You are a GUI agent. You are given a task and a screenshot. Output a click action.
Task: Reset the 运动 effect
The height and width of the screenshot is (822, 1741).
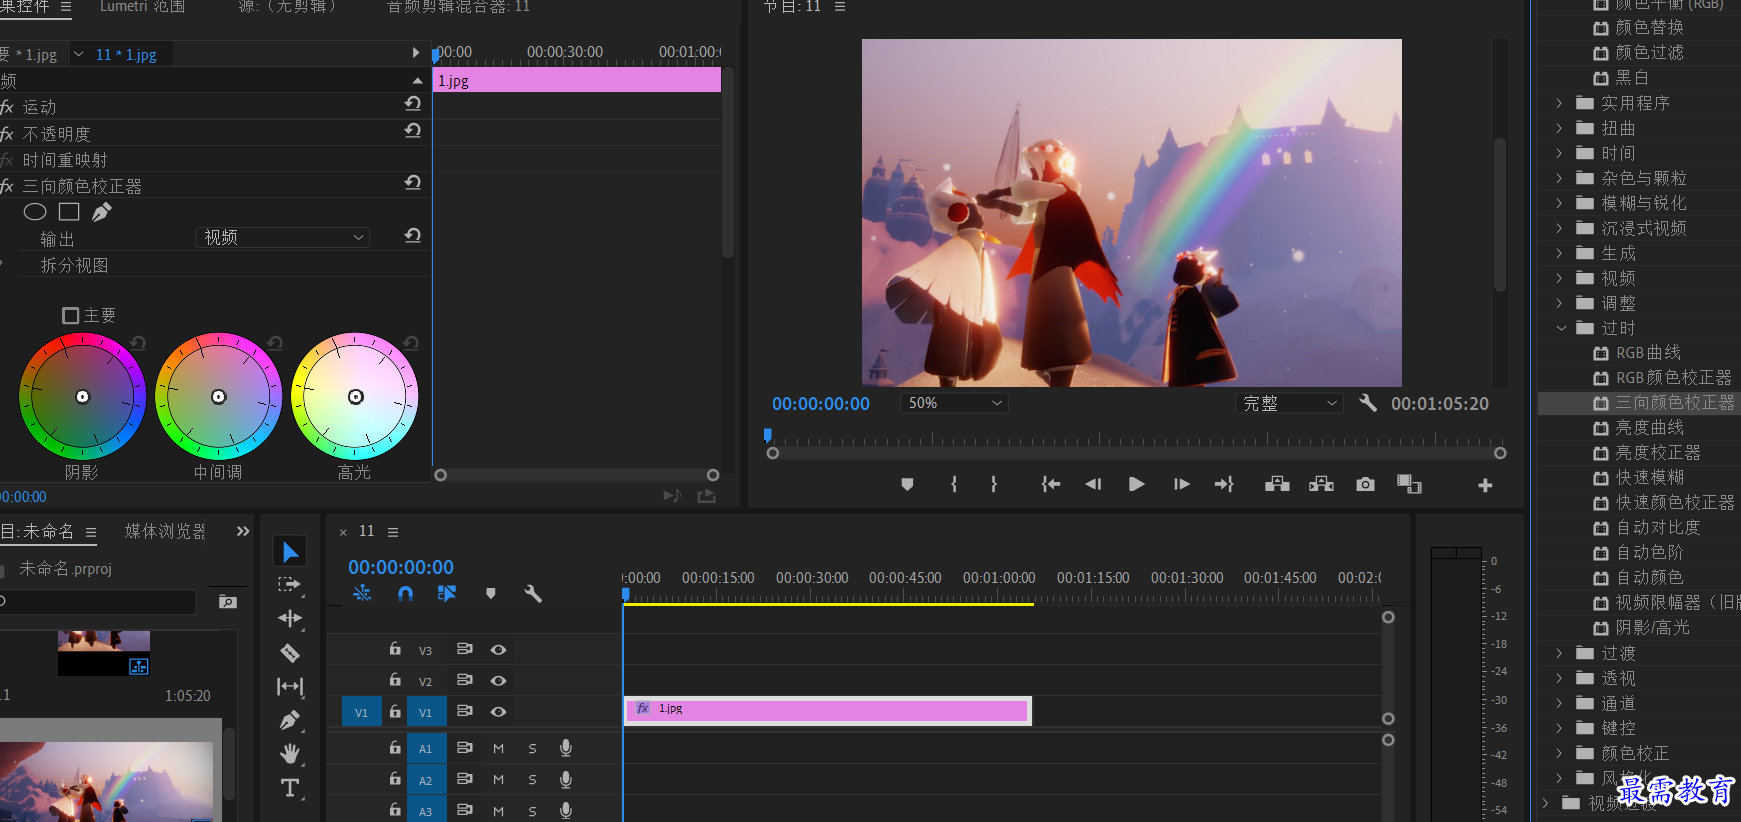tap(412, 103)
